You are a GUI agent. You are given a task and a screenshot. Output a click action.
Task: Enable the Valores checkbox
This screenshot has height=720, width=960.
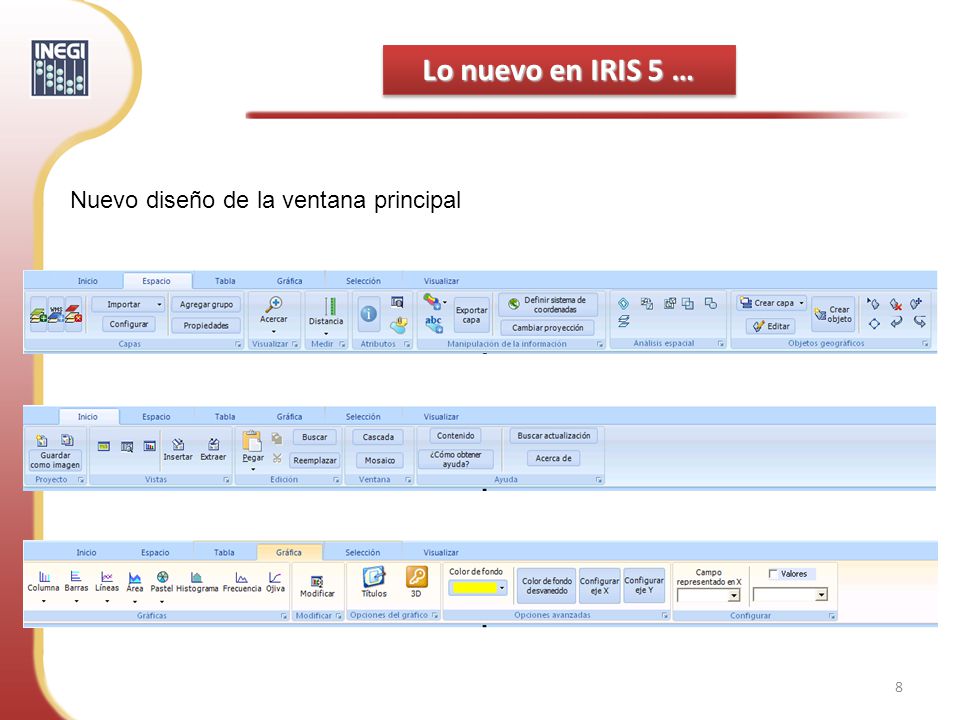pyautogui.click(x=773, y=574)
